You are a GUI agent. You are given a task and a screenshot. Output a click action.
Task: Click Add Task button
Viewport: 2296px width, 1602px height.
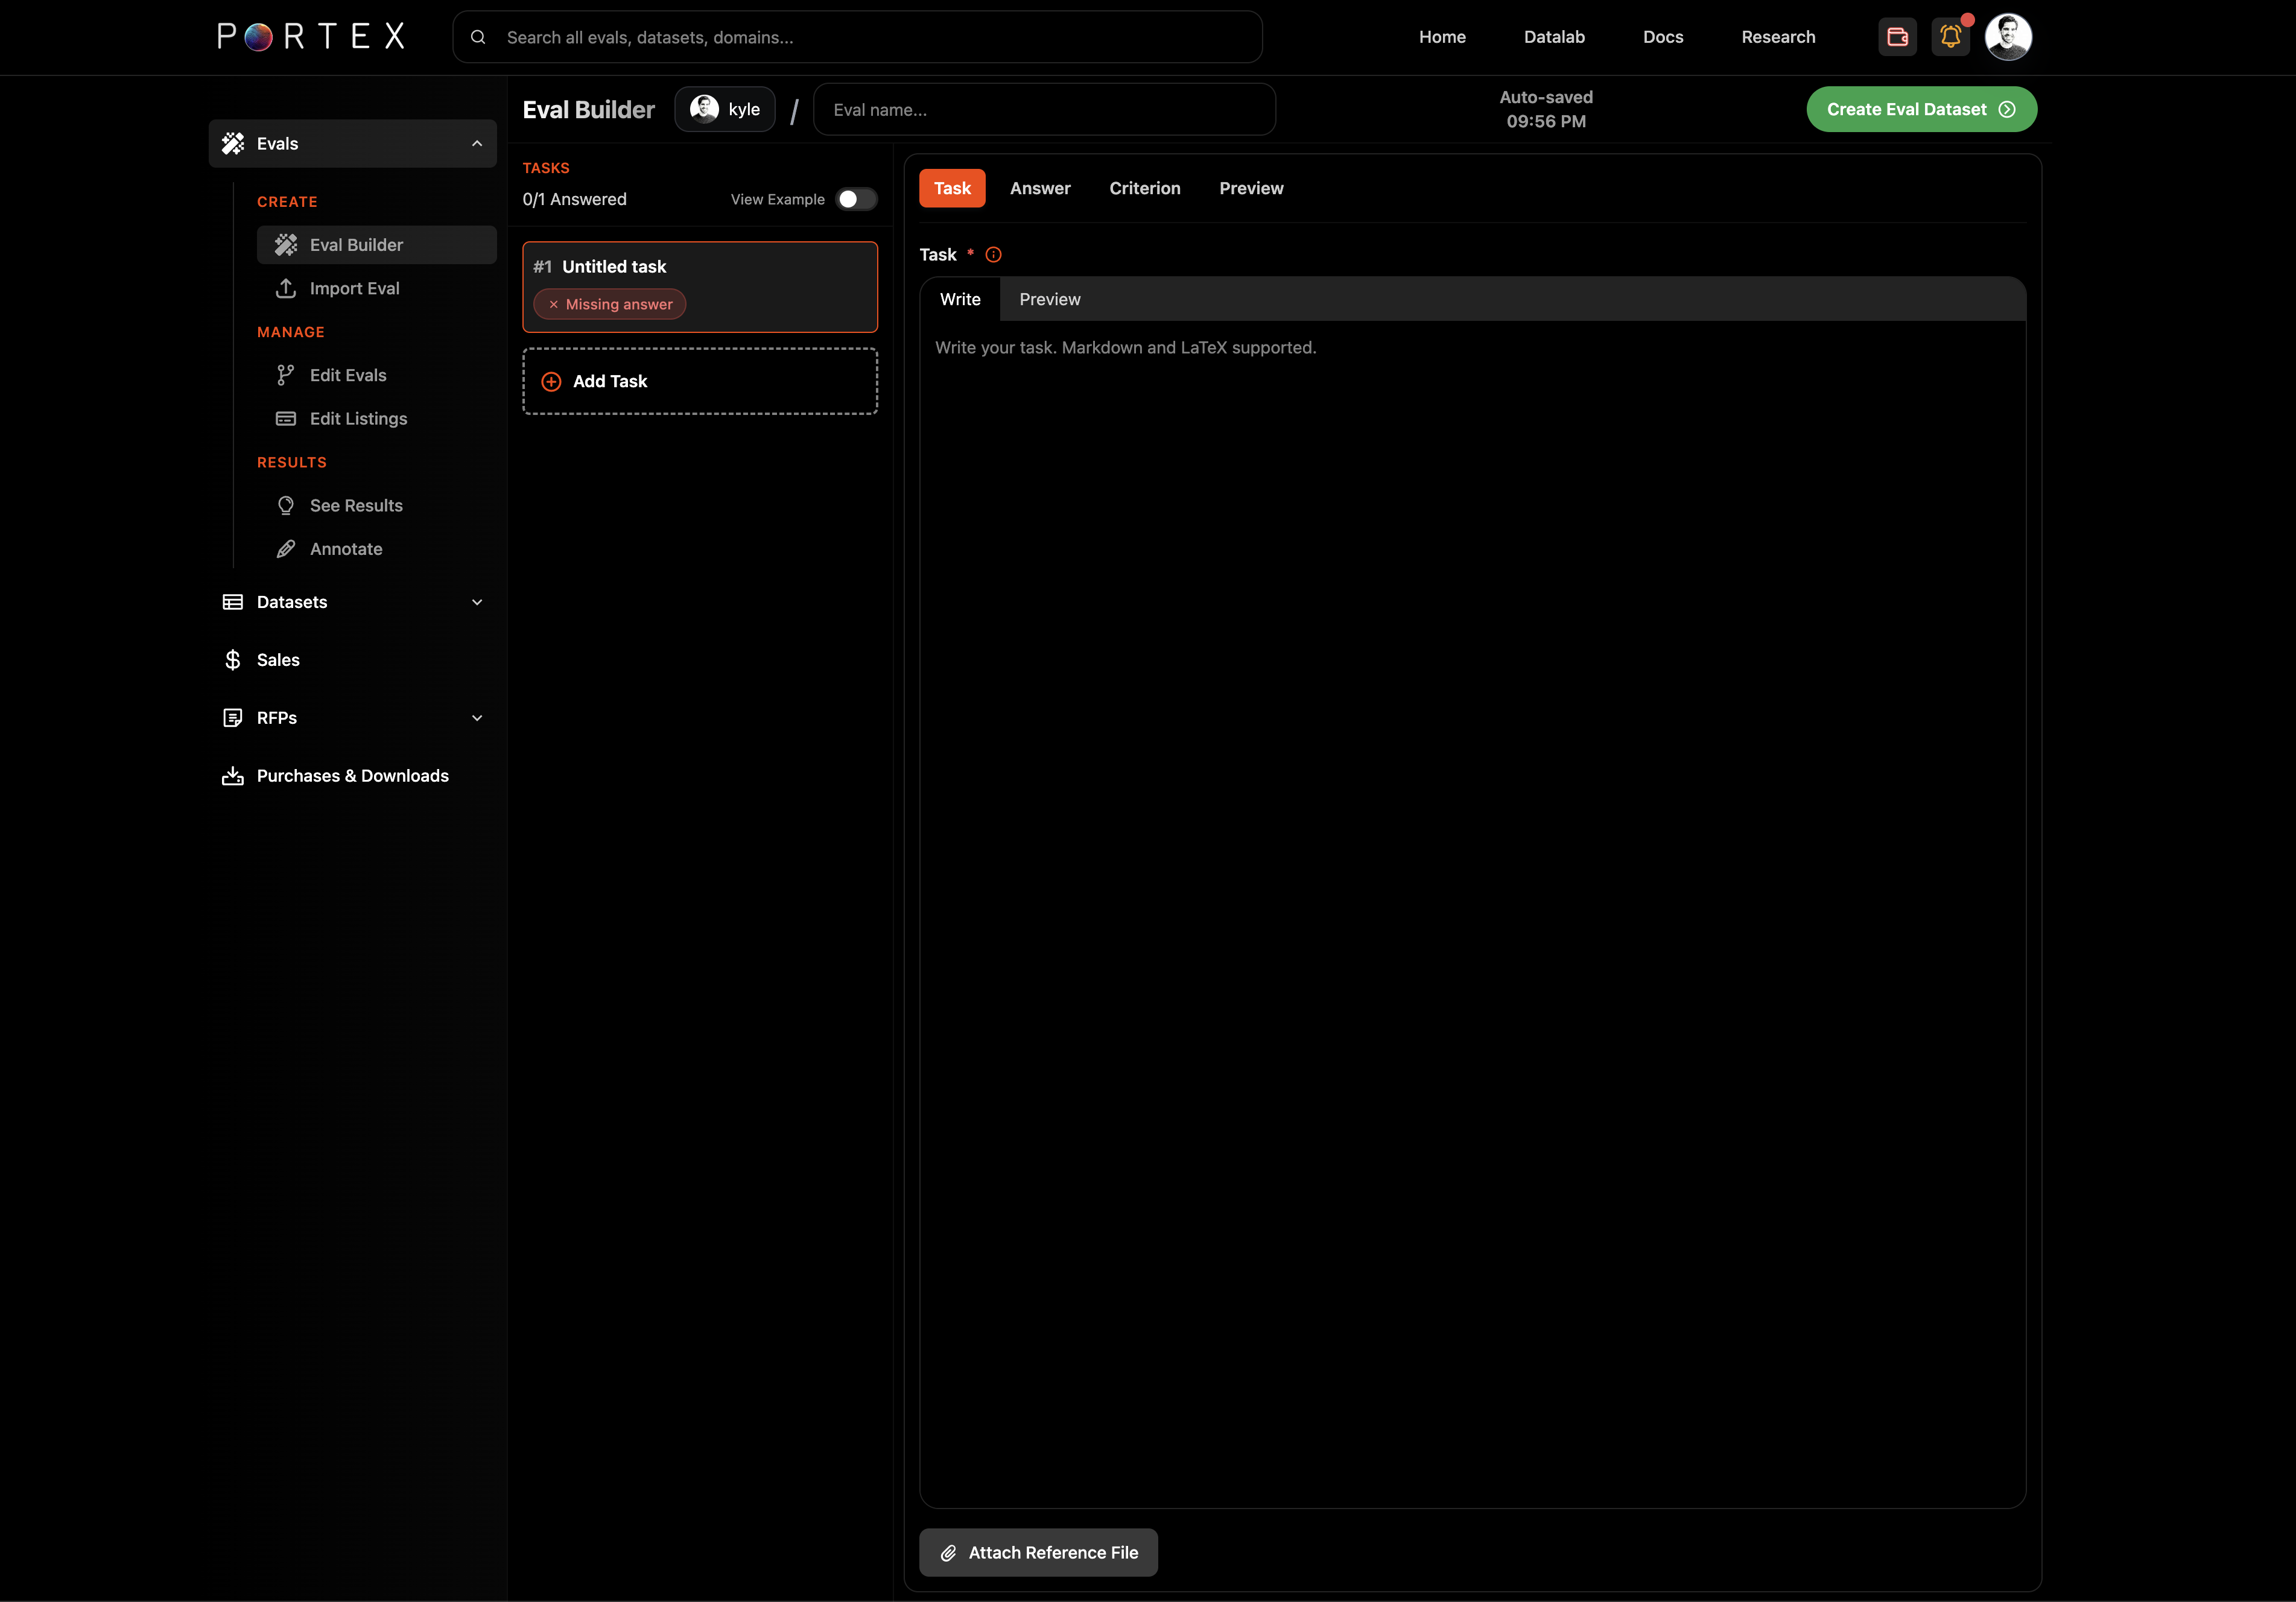point(699,381)
